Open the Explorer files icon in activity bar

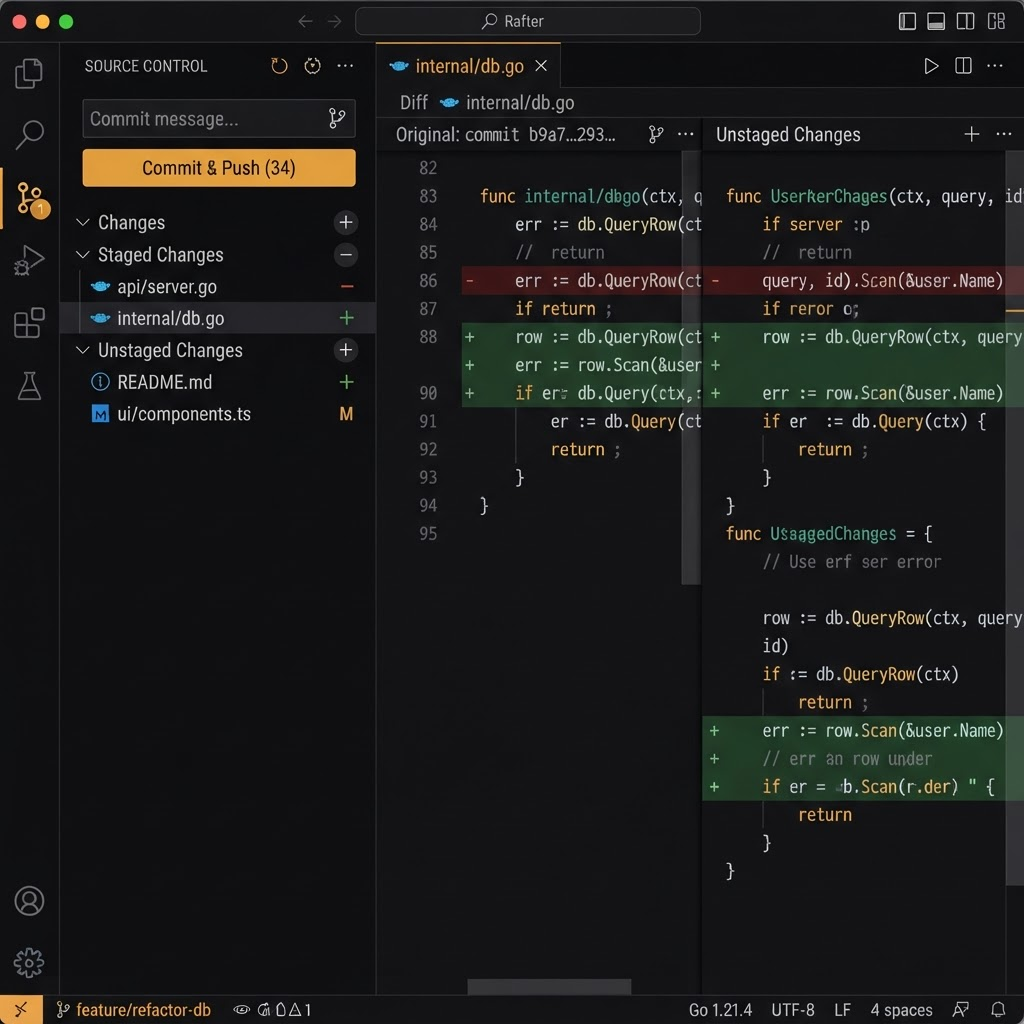coord(29,72)
